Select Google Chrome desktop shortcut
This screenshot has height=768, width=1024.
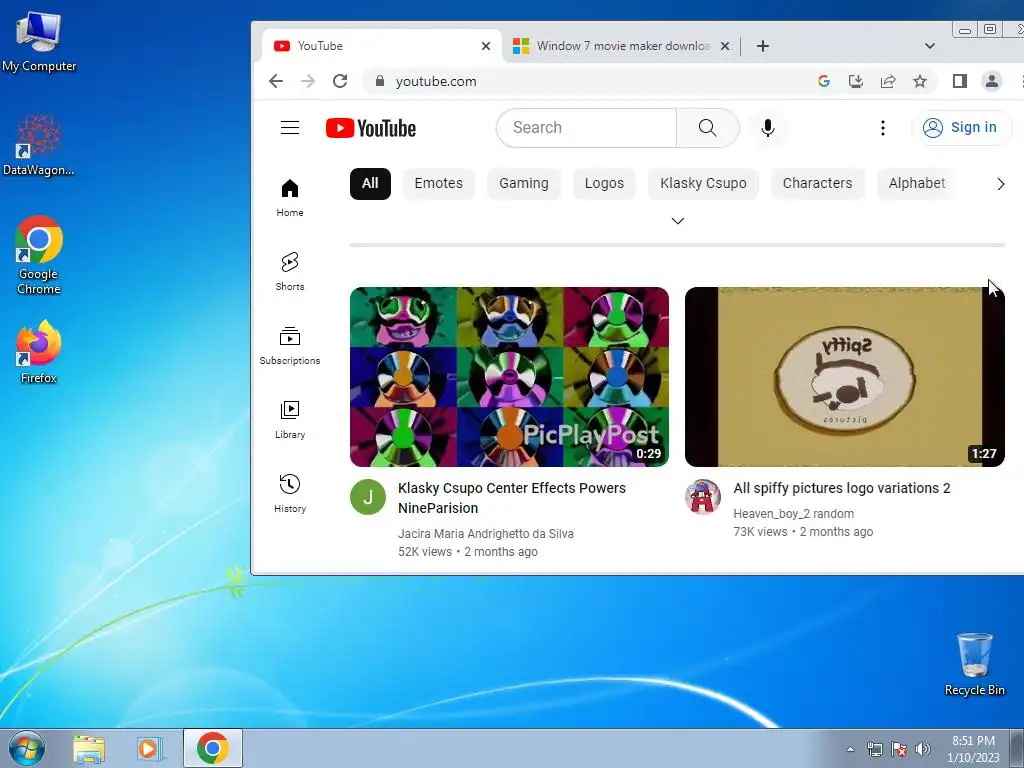pyautogui.click(x=39, y=255)
